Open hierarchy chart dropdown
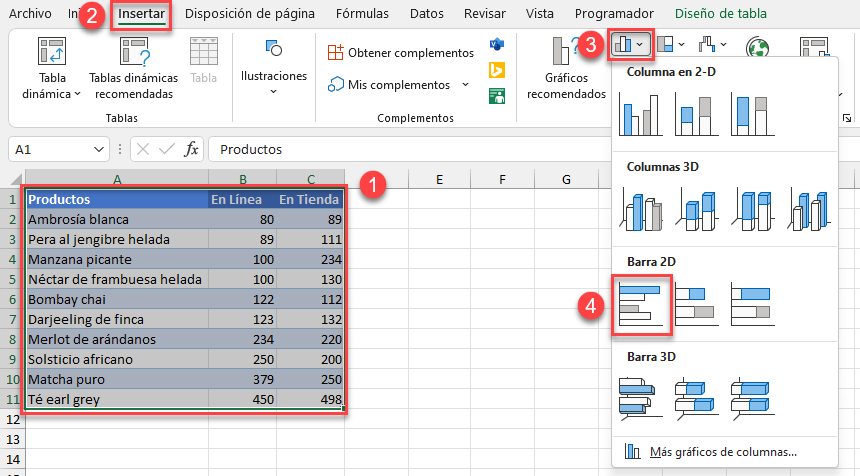The width and height of the screenshot is (860, 476). tap(671, 44)
